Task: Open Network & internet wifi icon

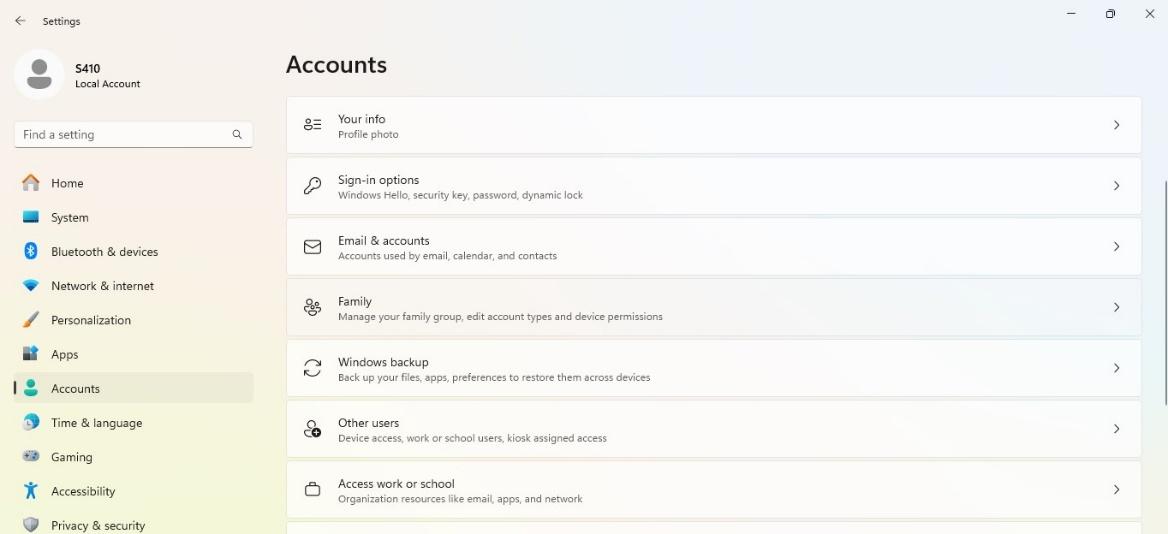Action: (x=31, y=285)
